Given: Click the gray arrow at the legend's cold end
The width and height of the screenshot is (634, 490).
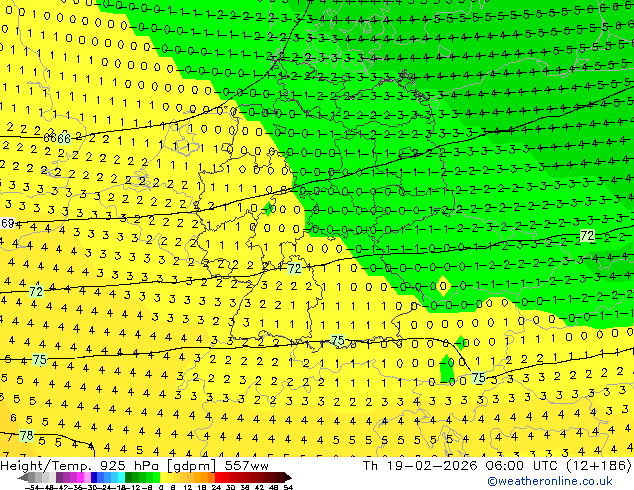Looking at the screenshot, I should [23, 478].
